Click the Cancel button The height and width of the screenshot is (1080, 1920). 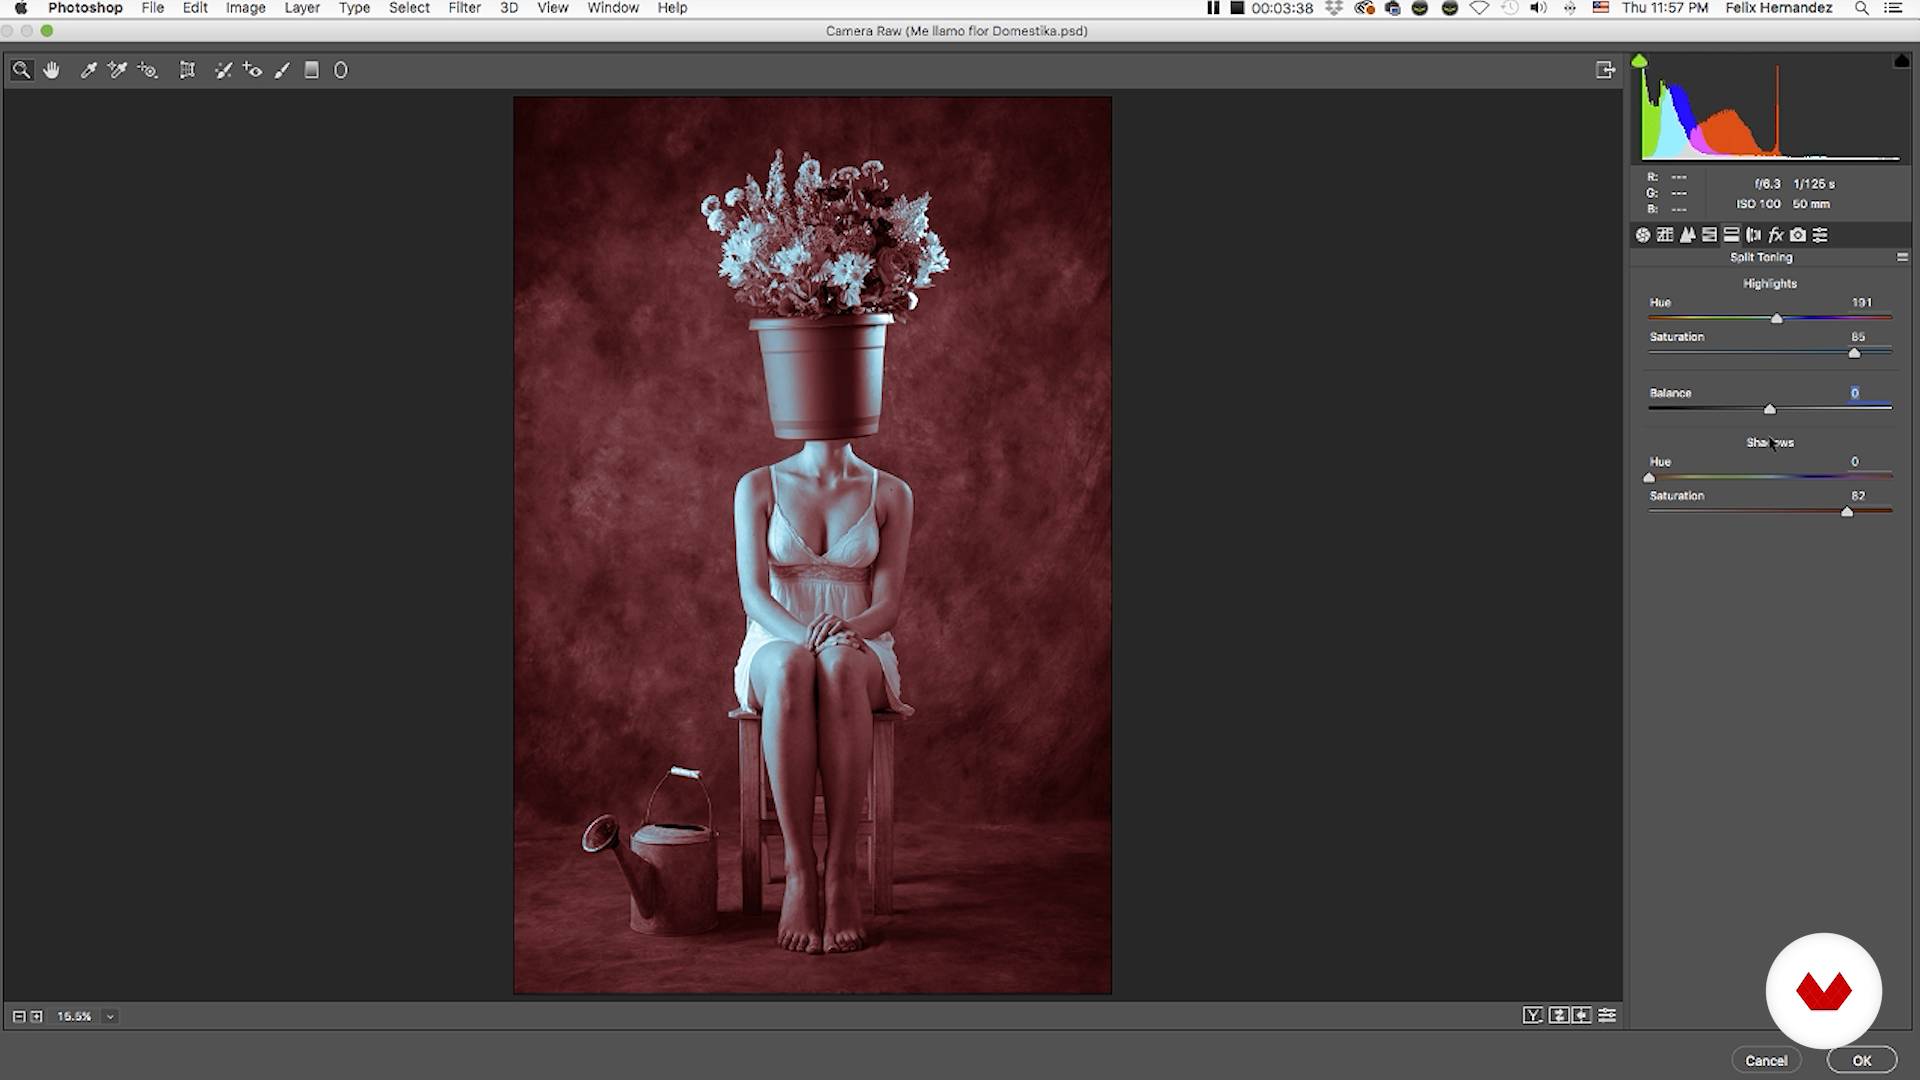click(x=1766, y=1060)
